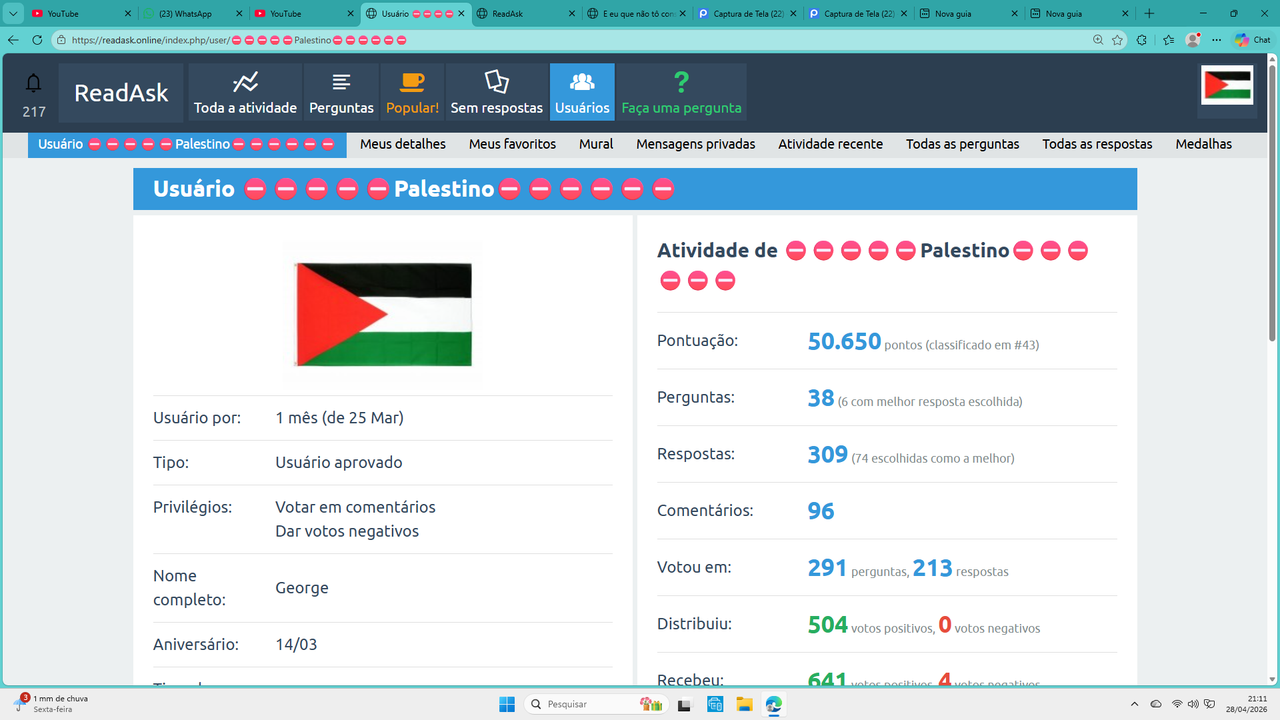Open the browser profile avatar
Screen dimensions: 1280x720
pyautogui.click(x=1193, y=40)
